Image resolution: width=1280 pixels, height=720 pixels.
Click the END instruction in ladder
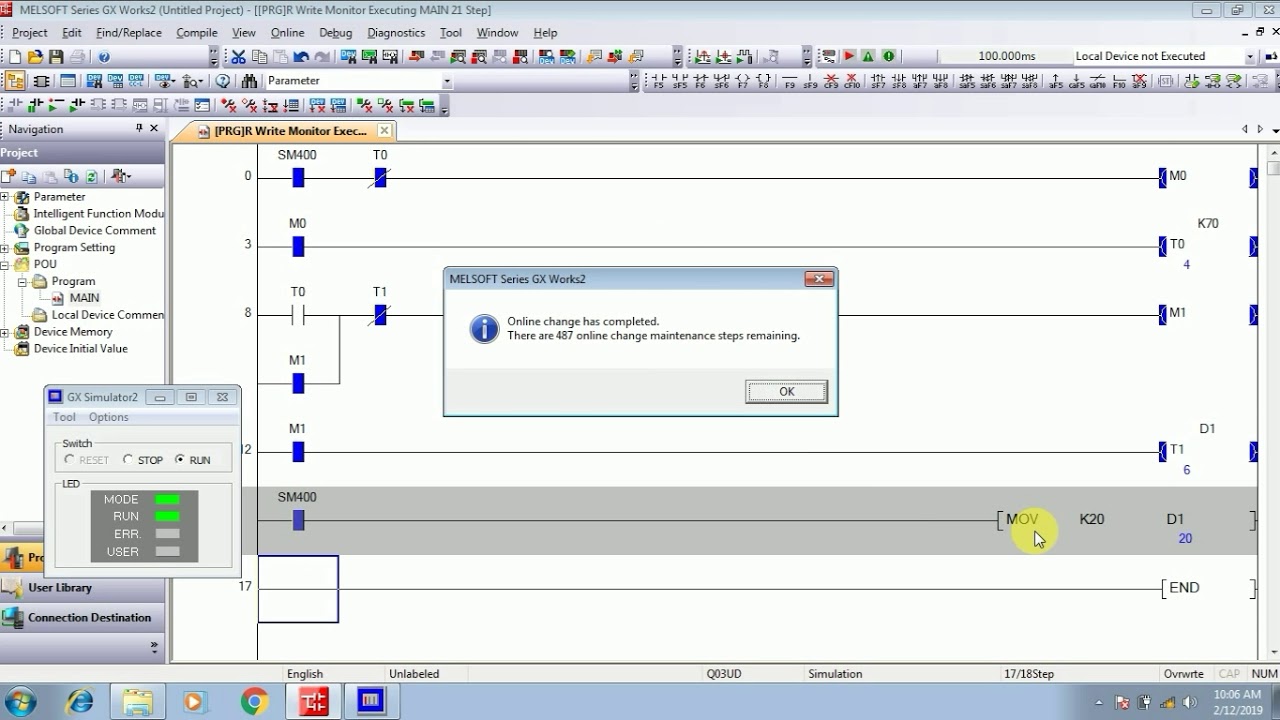[1184, 588]
